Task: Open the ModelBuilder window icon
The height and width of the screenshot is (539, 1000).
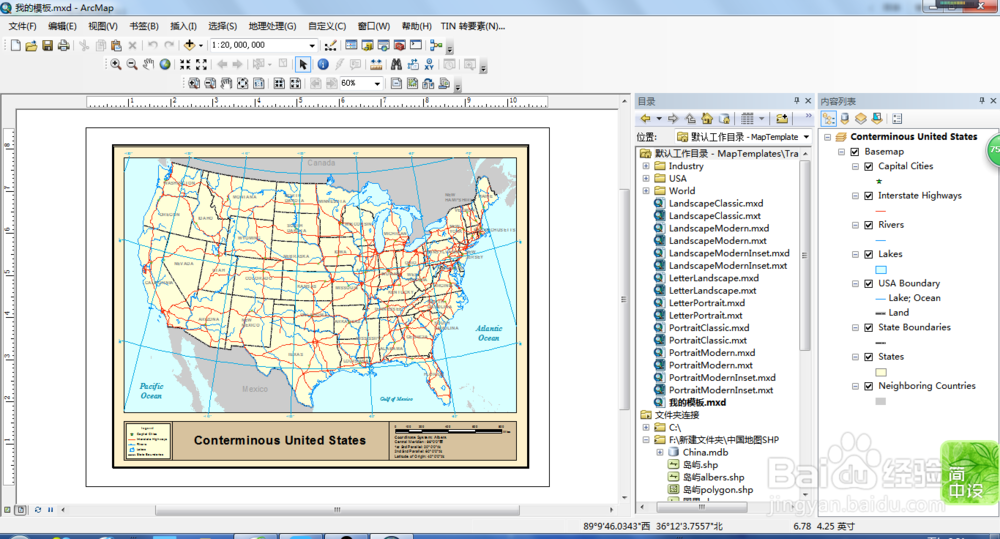Action: click(x=436, y=45)
